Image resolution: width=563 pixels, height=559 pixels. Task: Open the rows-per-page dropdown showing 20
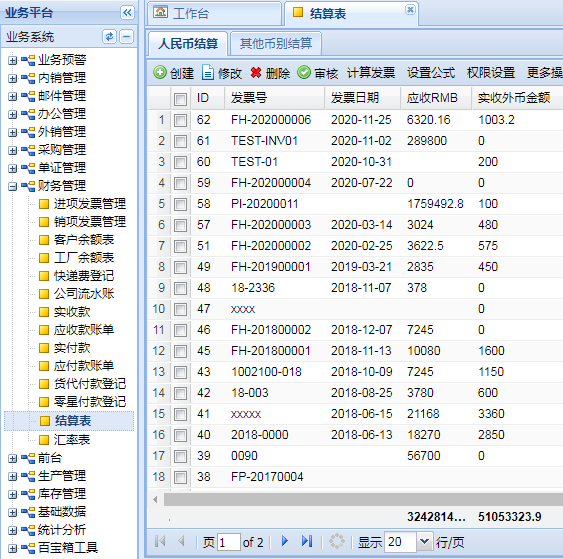coord(424,541)
